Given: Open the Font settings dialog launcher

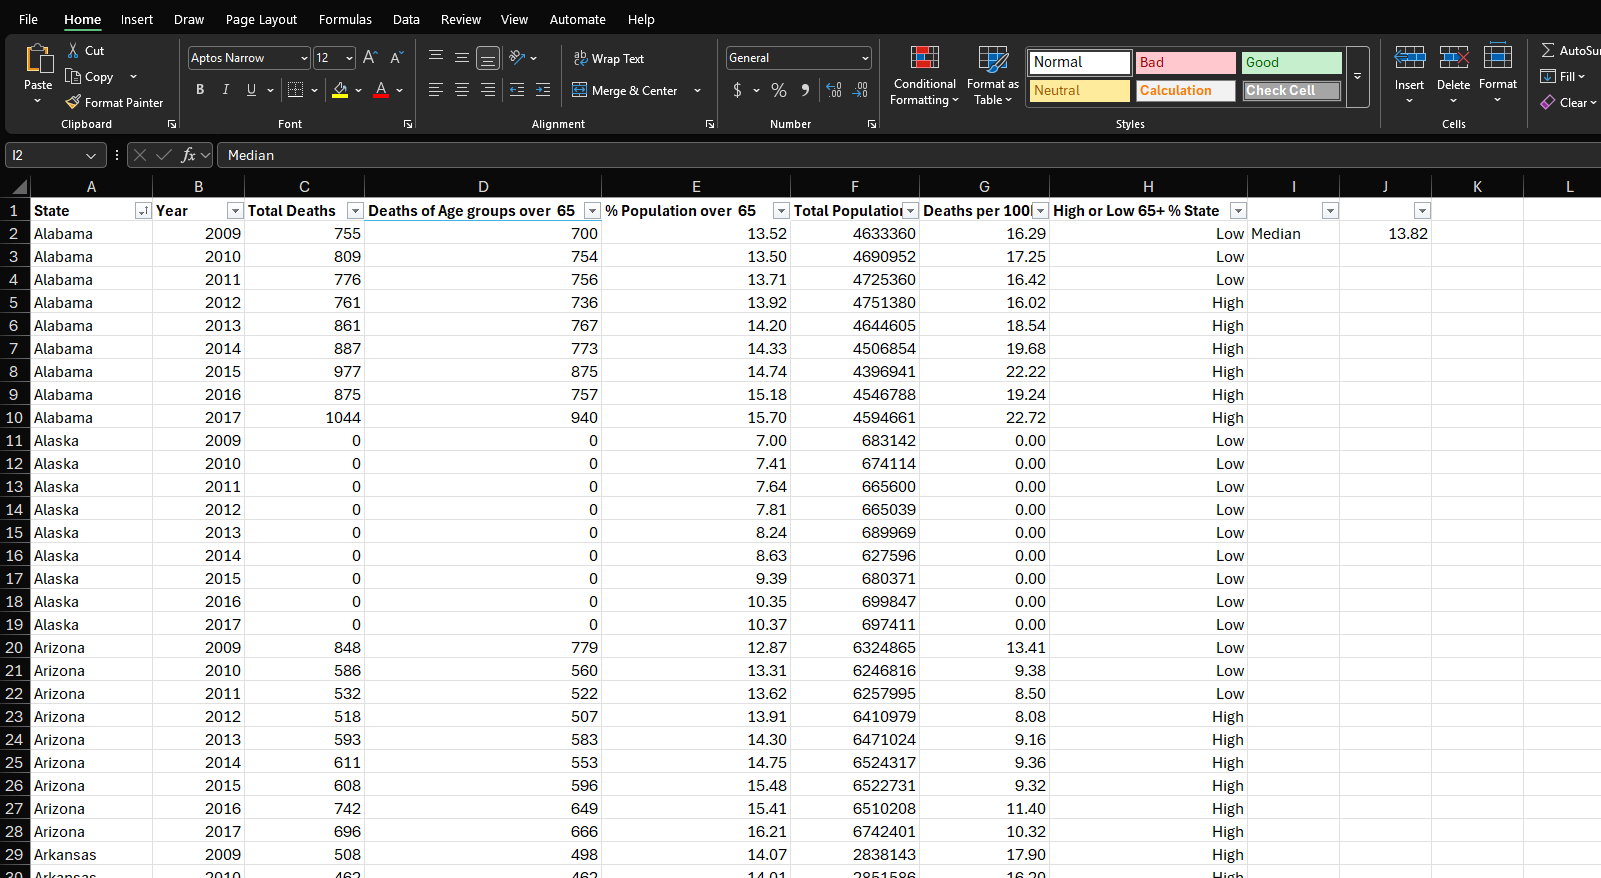Looking at the screenshot, I should (x=408, y=124).
